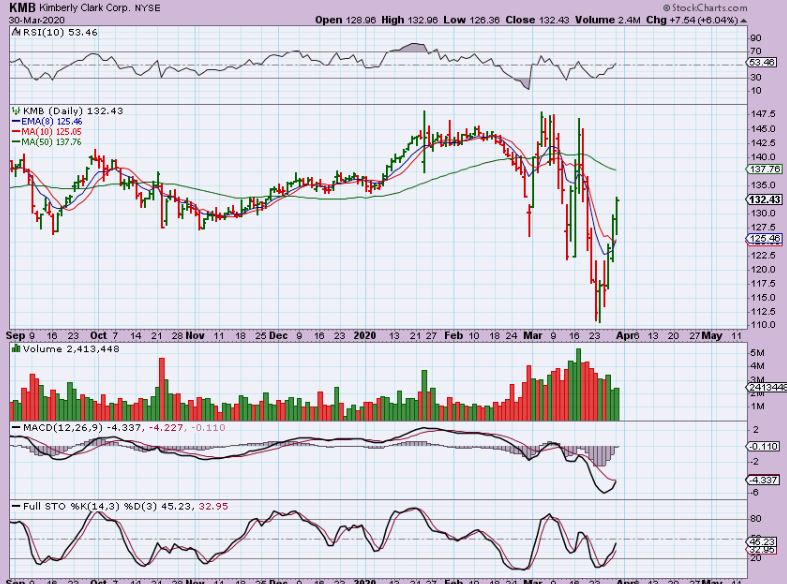Click the tall red volume bar in late October
Image resolution: width=787 pixels, height=584 pixels.
(162, 389)
